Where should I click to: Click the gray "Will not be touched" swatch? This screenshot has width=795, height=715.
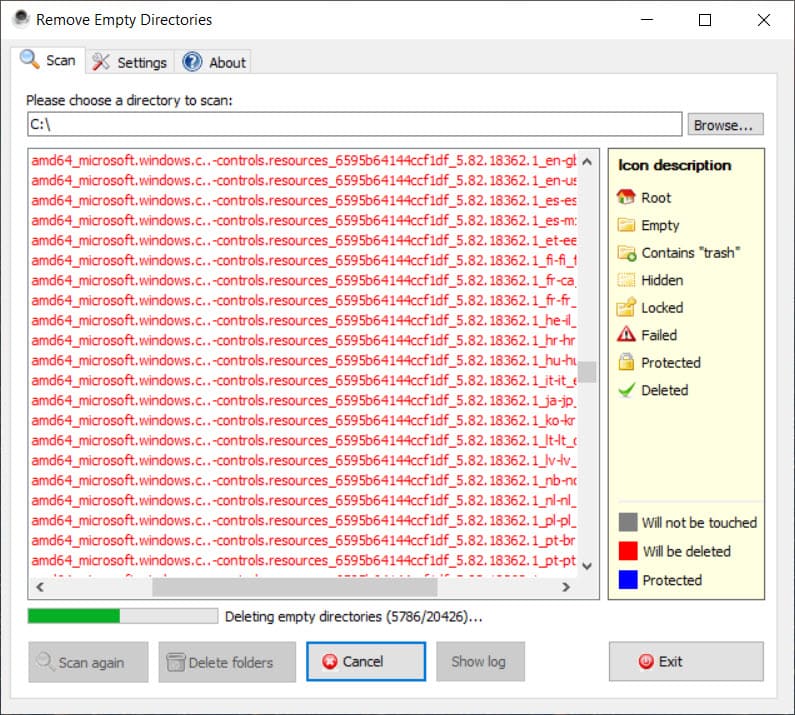point(628,522)
